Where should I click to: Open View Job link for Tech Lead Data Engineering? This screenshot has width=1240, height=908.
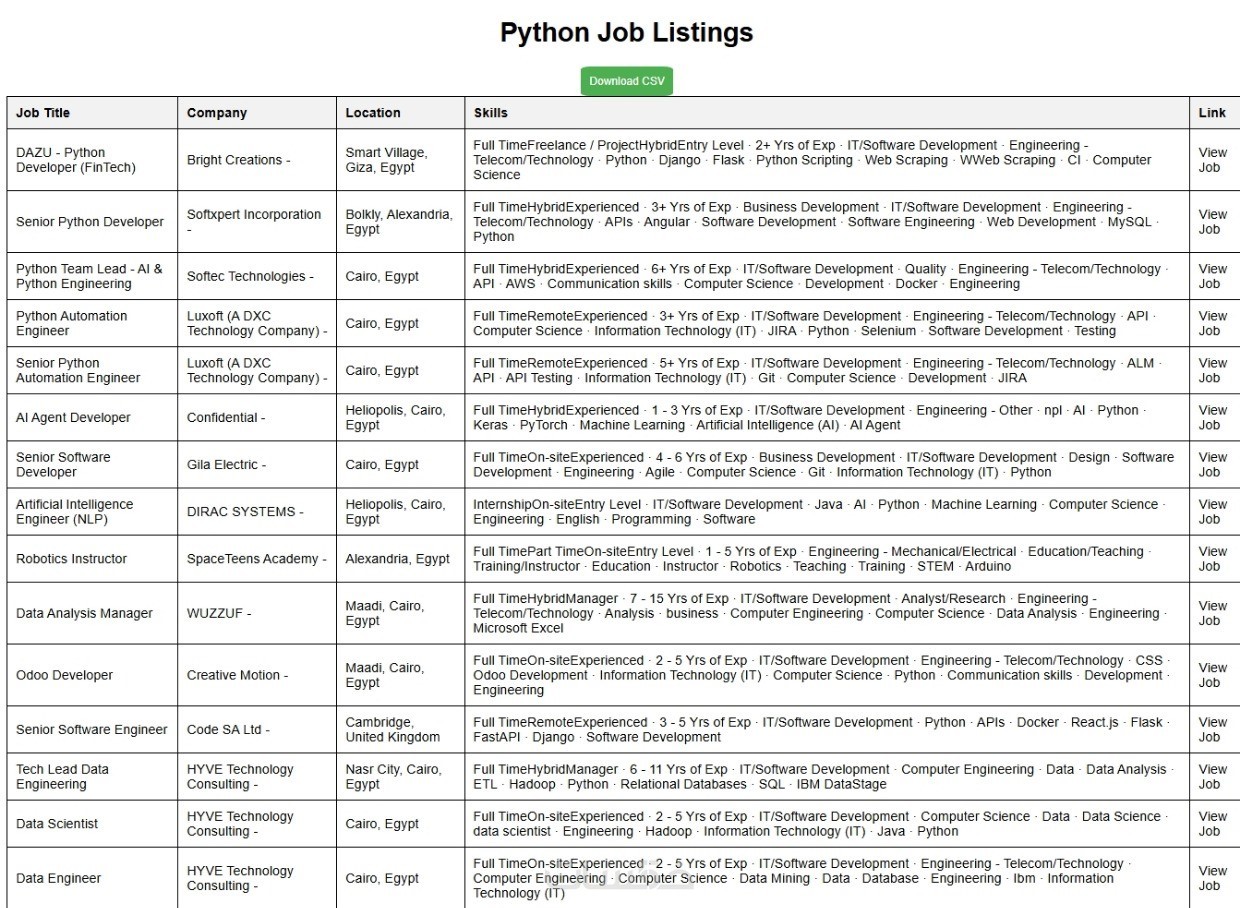point(1212,776)
